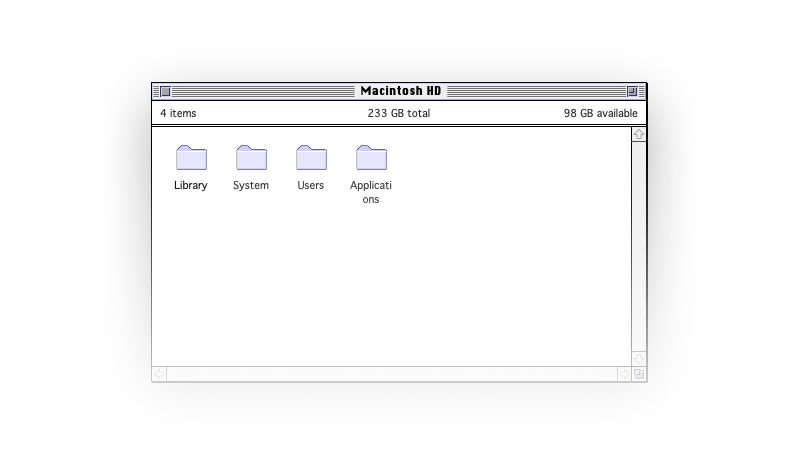The width and height of the screenshot is (800, 465).
Task: Click the vertical scrollbar track
Action: coord(639,245)
